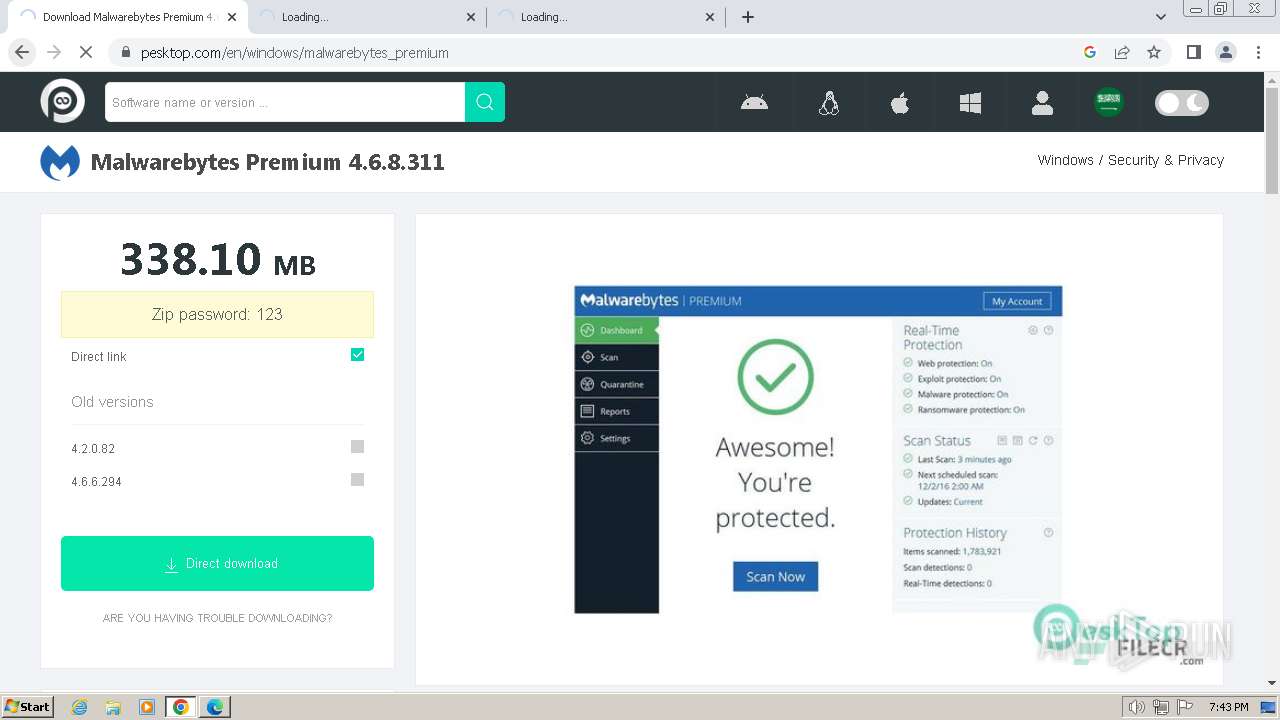The width and height of the screenshot is (1280, 720).
Task: Switch language via the green flag icon
Action: coord(1108,102)
